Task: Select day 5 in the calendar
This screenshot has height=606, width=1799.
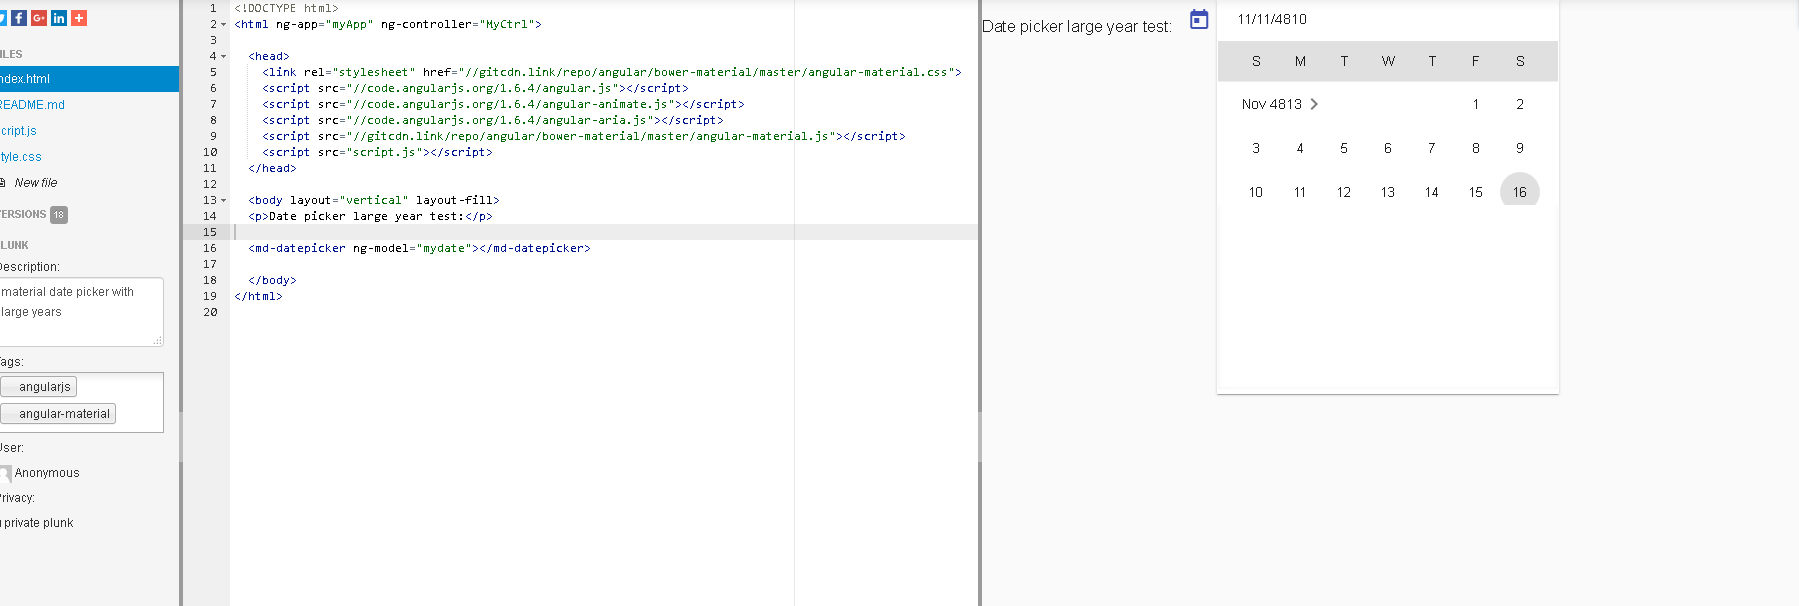Action: 1344,148
